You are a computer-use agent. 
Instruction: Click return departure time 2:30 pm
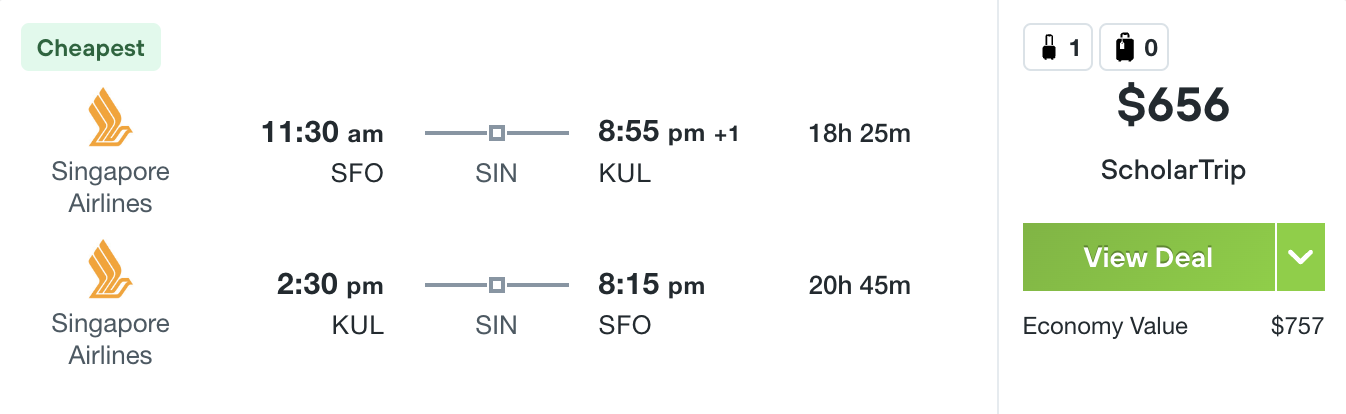click(x=330, y=286)
